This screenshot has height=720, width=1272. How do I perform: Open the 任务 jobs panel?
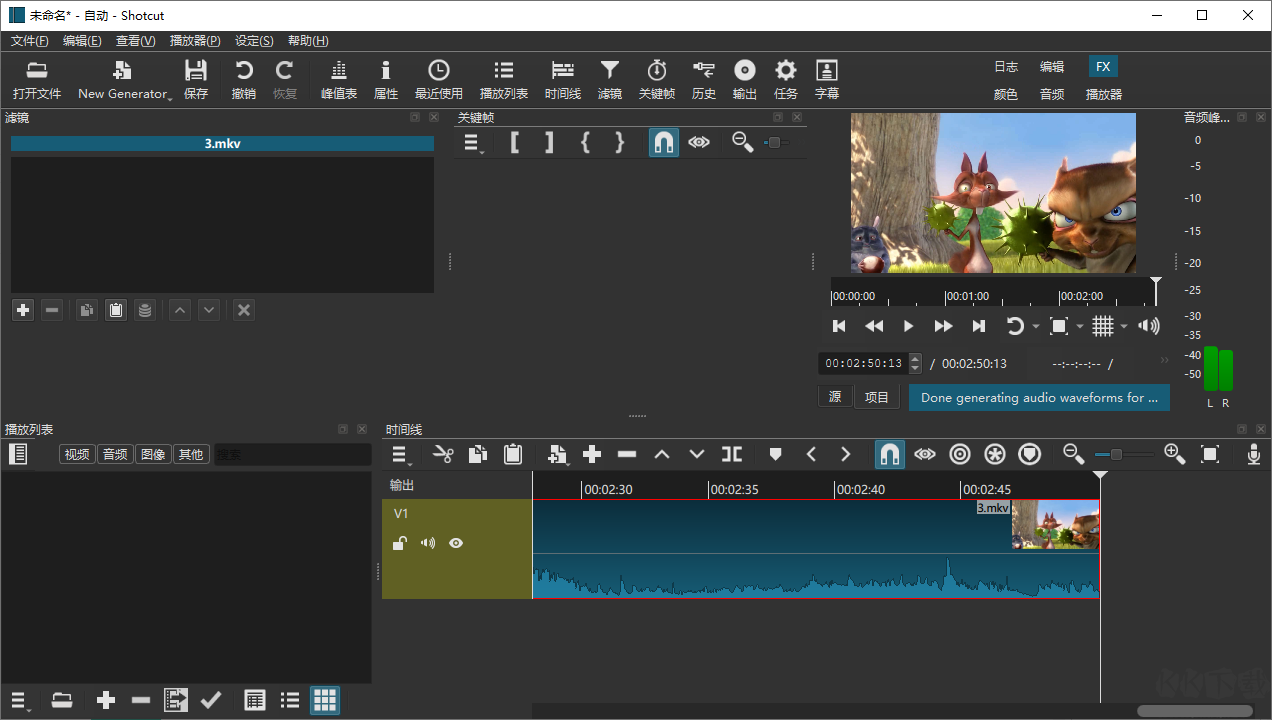tap(786, 80)
